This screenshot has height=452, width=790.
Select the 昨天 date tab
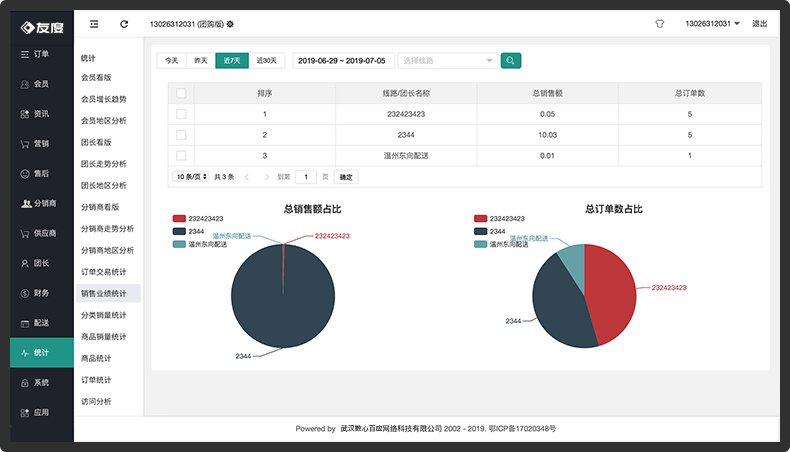[x=201, y=60]
